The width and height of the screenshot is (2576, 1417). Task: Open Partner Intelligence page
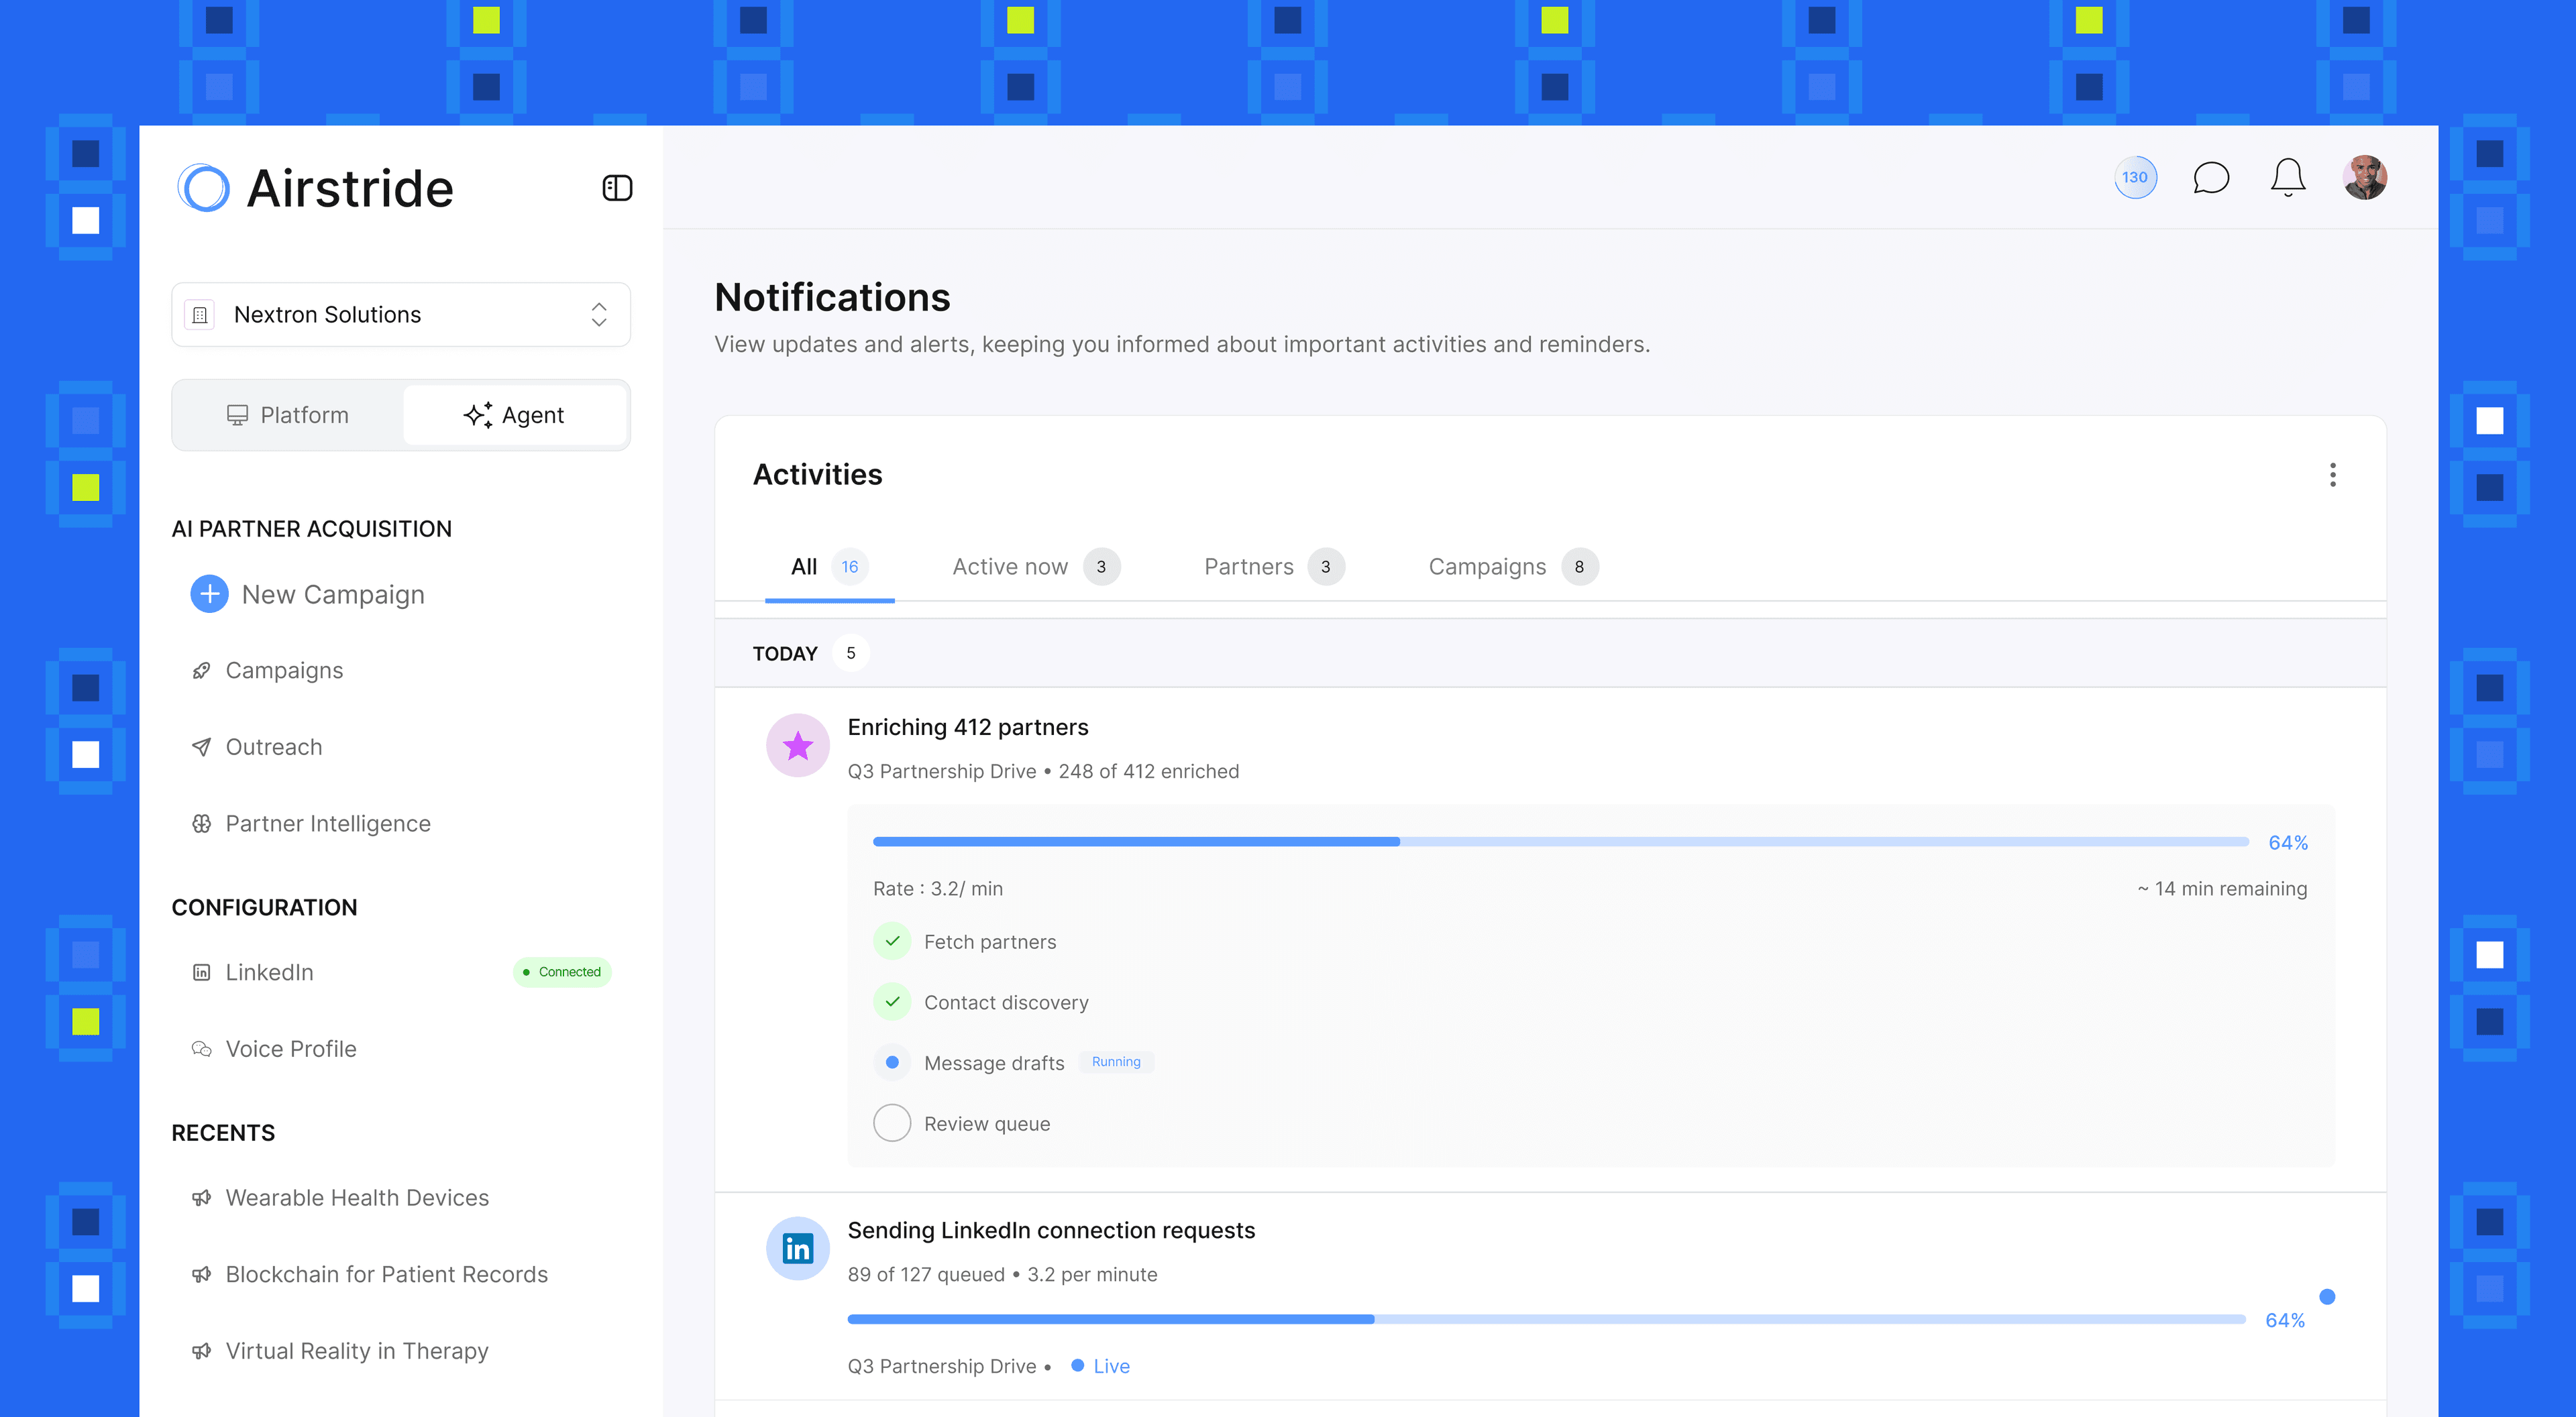[328, 824]
